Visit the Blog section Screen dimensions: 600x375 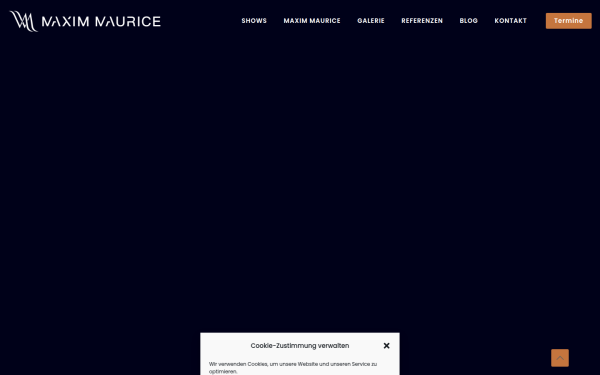coord(469,21)
